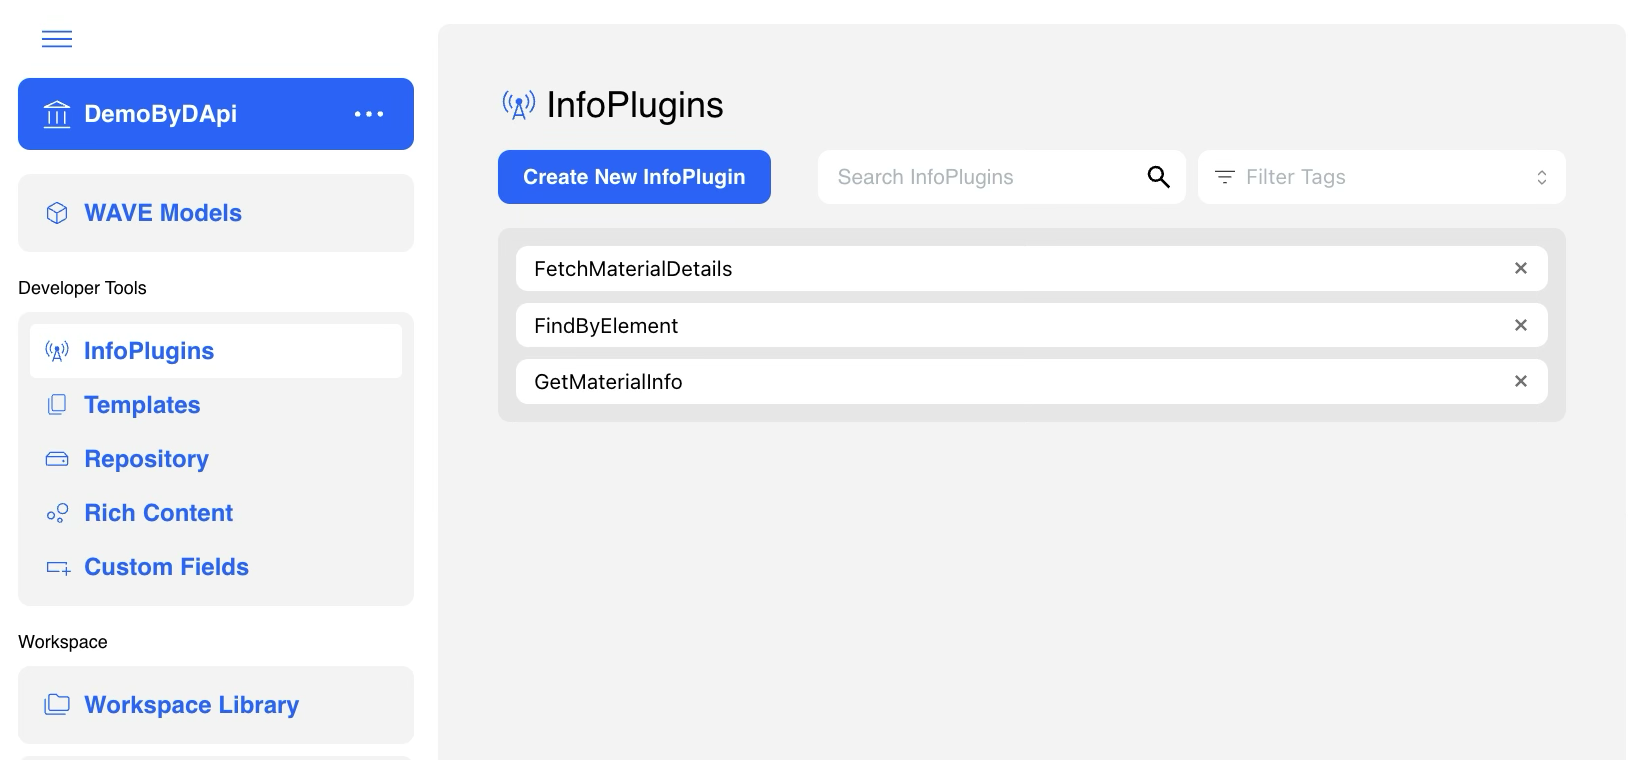The image size is (1648, 760).
Task: Open the GetMaterialInfo plugin row
Action: [x=608, y=382]
